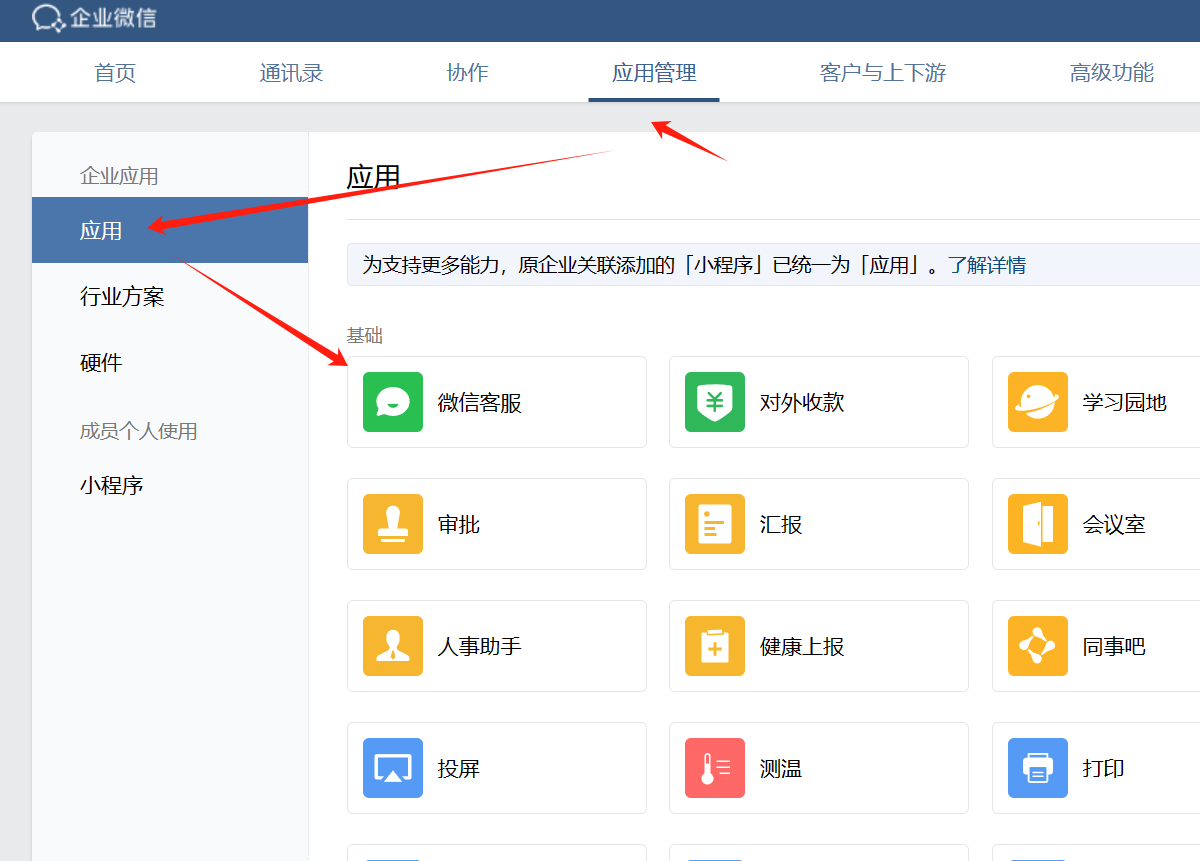Open the 协作 tab

pyautogui.click(x=467, y=73)
